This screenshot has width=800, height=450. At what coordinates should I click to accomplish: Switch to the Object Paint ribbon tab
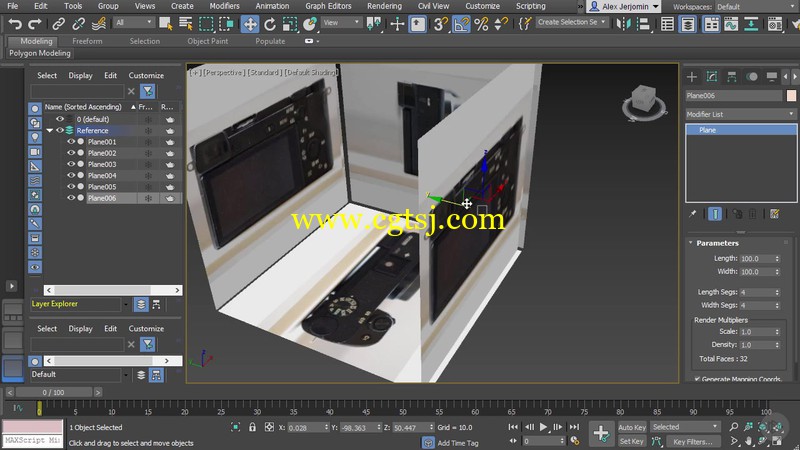coord(208,41)
